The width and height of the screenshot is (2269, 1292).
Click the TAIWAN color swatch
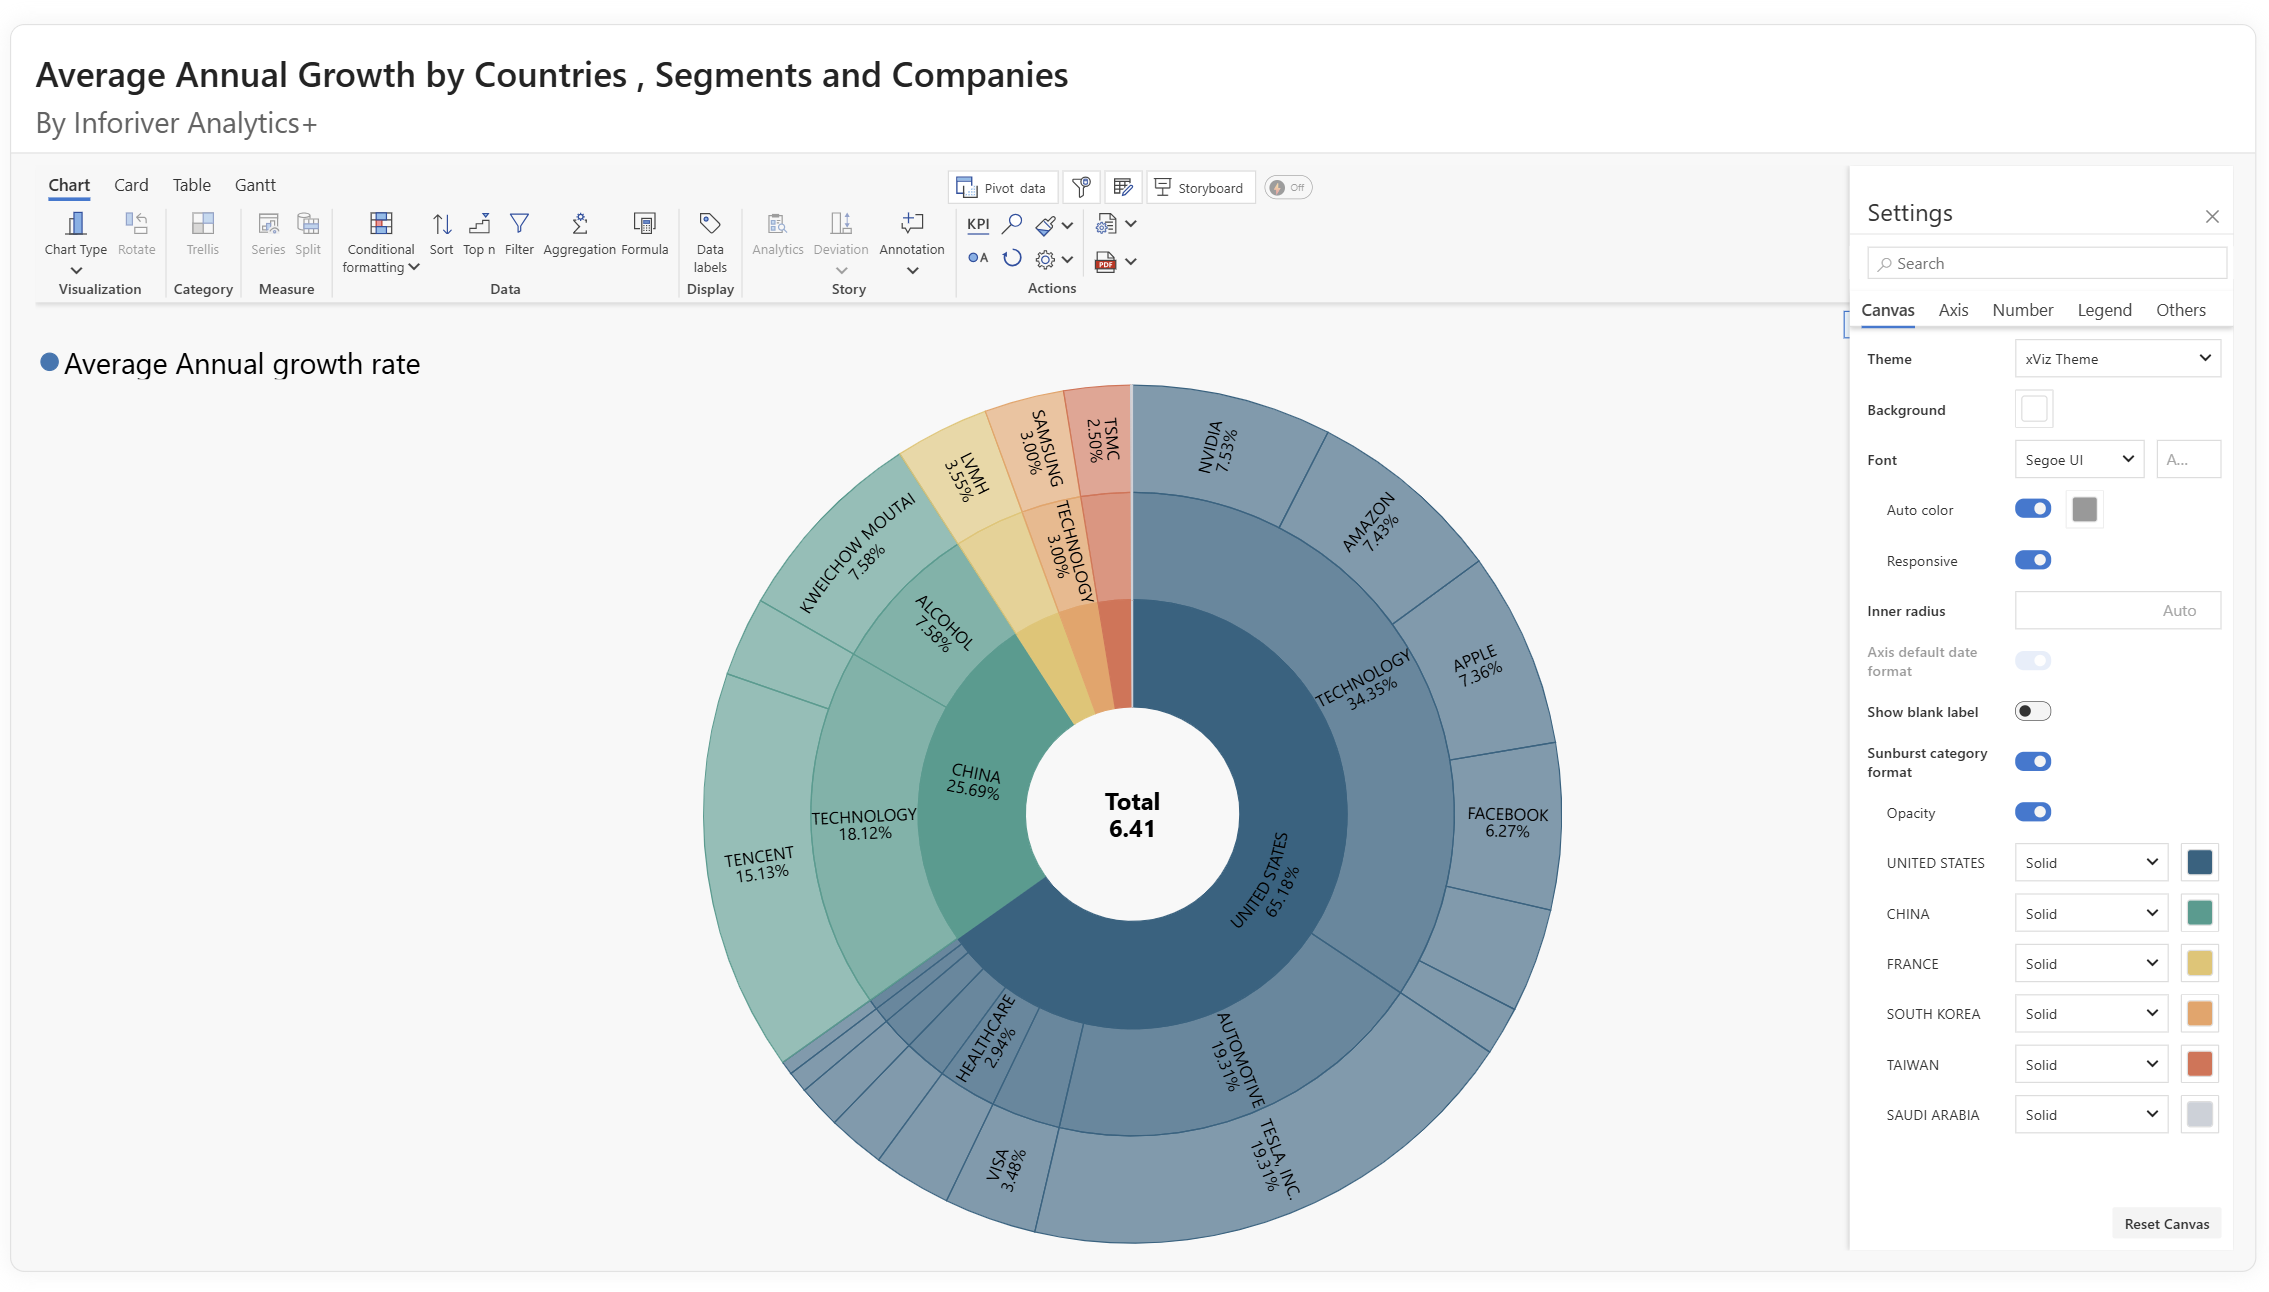(2199, 1064)
